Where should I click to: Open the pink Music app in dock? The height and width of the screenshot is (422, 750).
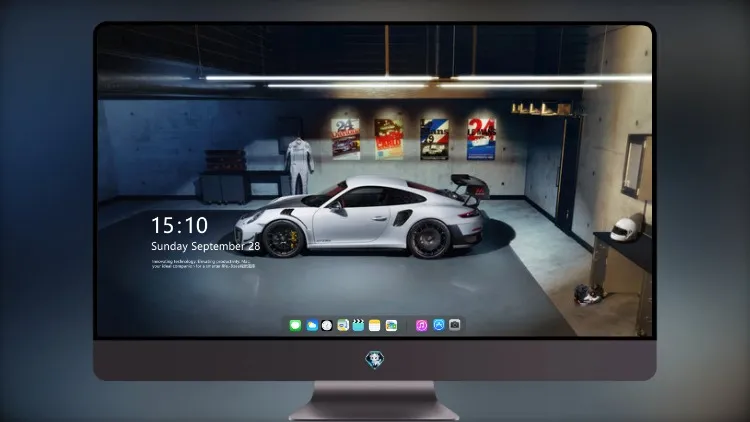421,326
